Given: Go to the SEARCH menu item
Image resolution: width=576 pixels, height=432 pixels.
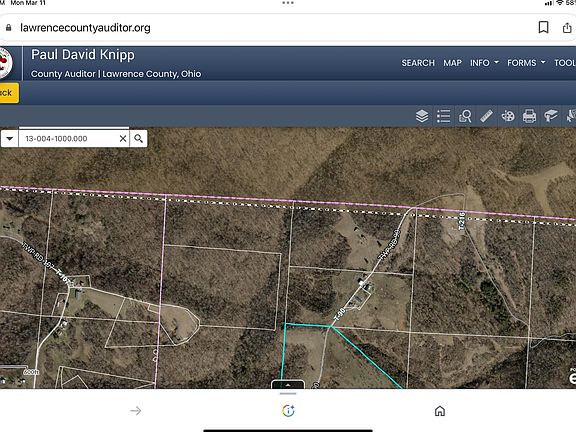Looking at the screenshot, I should pyautogui.click(x=418, y=63).
